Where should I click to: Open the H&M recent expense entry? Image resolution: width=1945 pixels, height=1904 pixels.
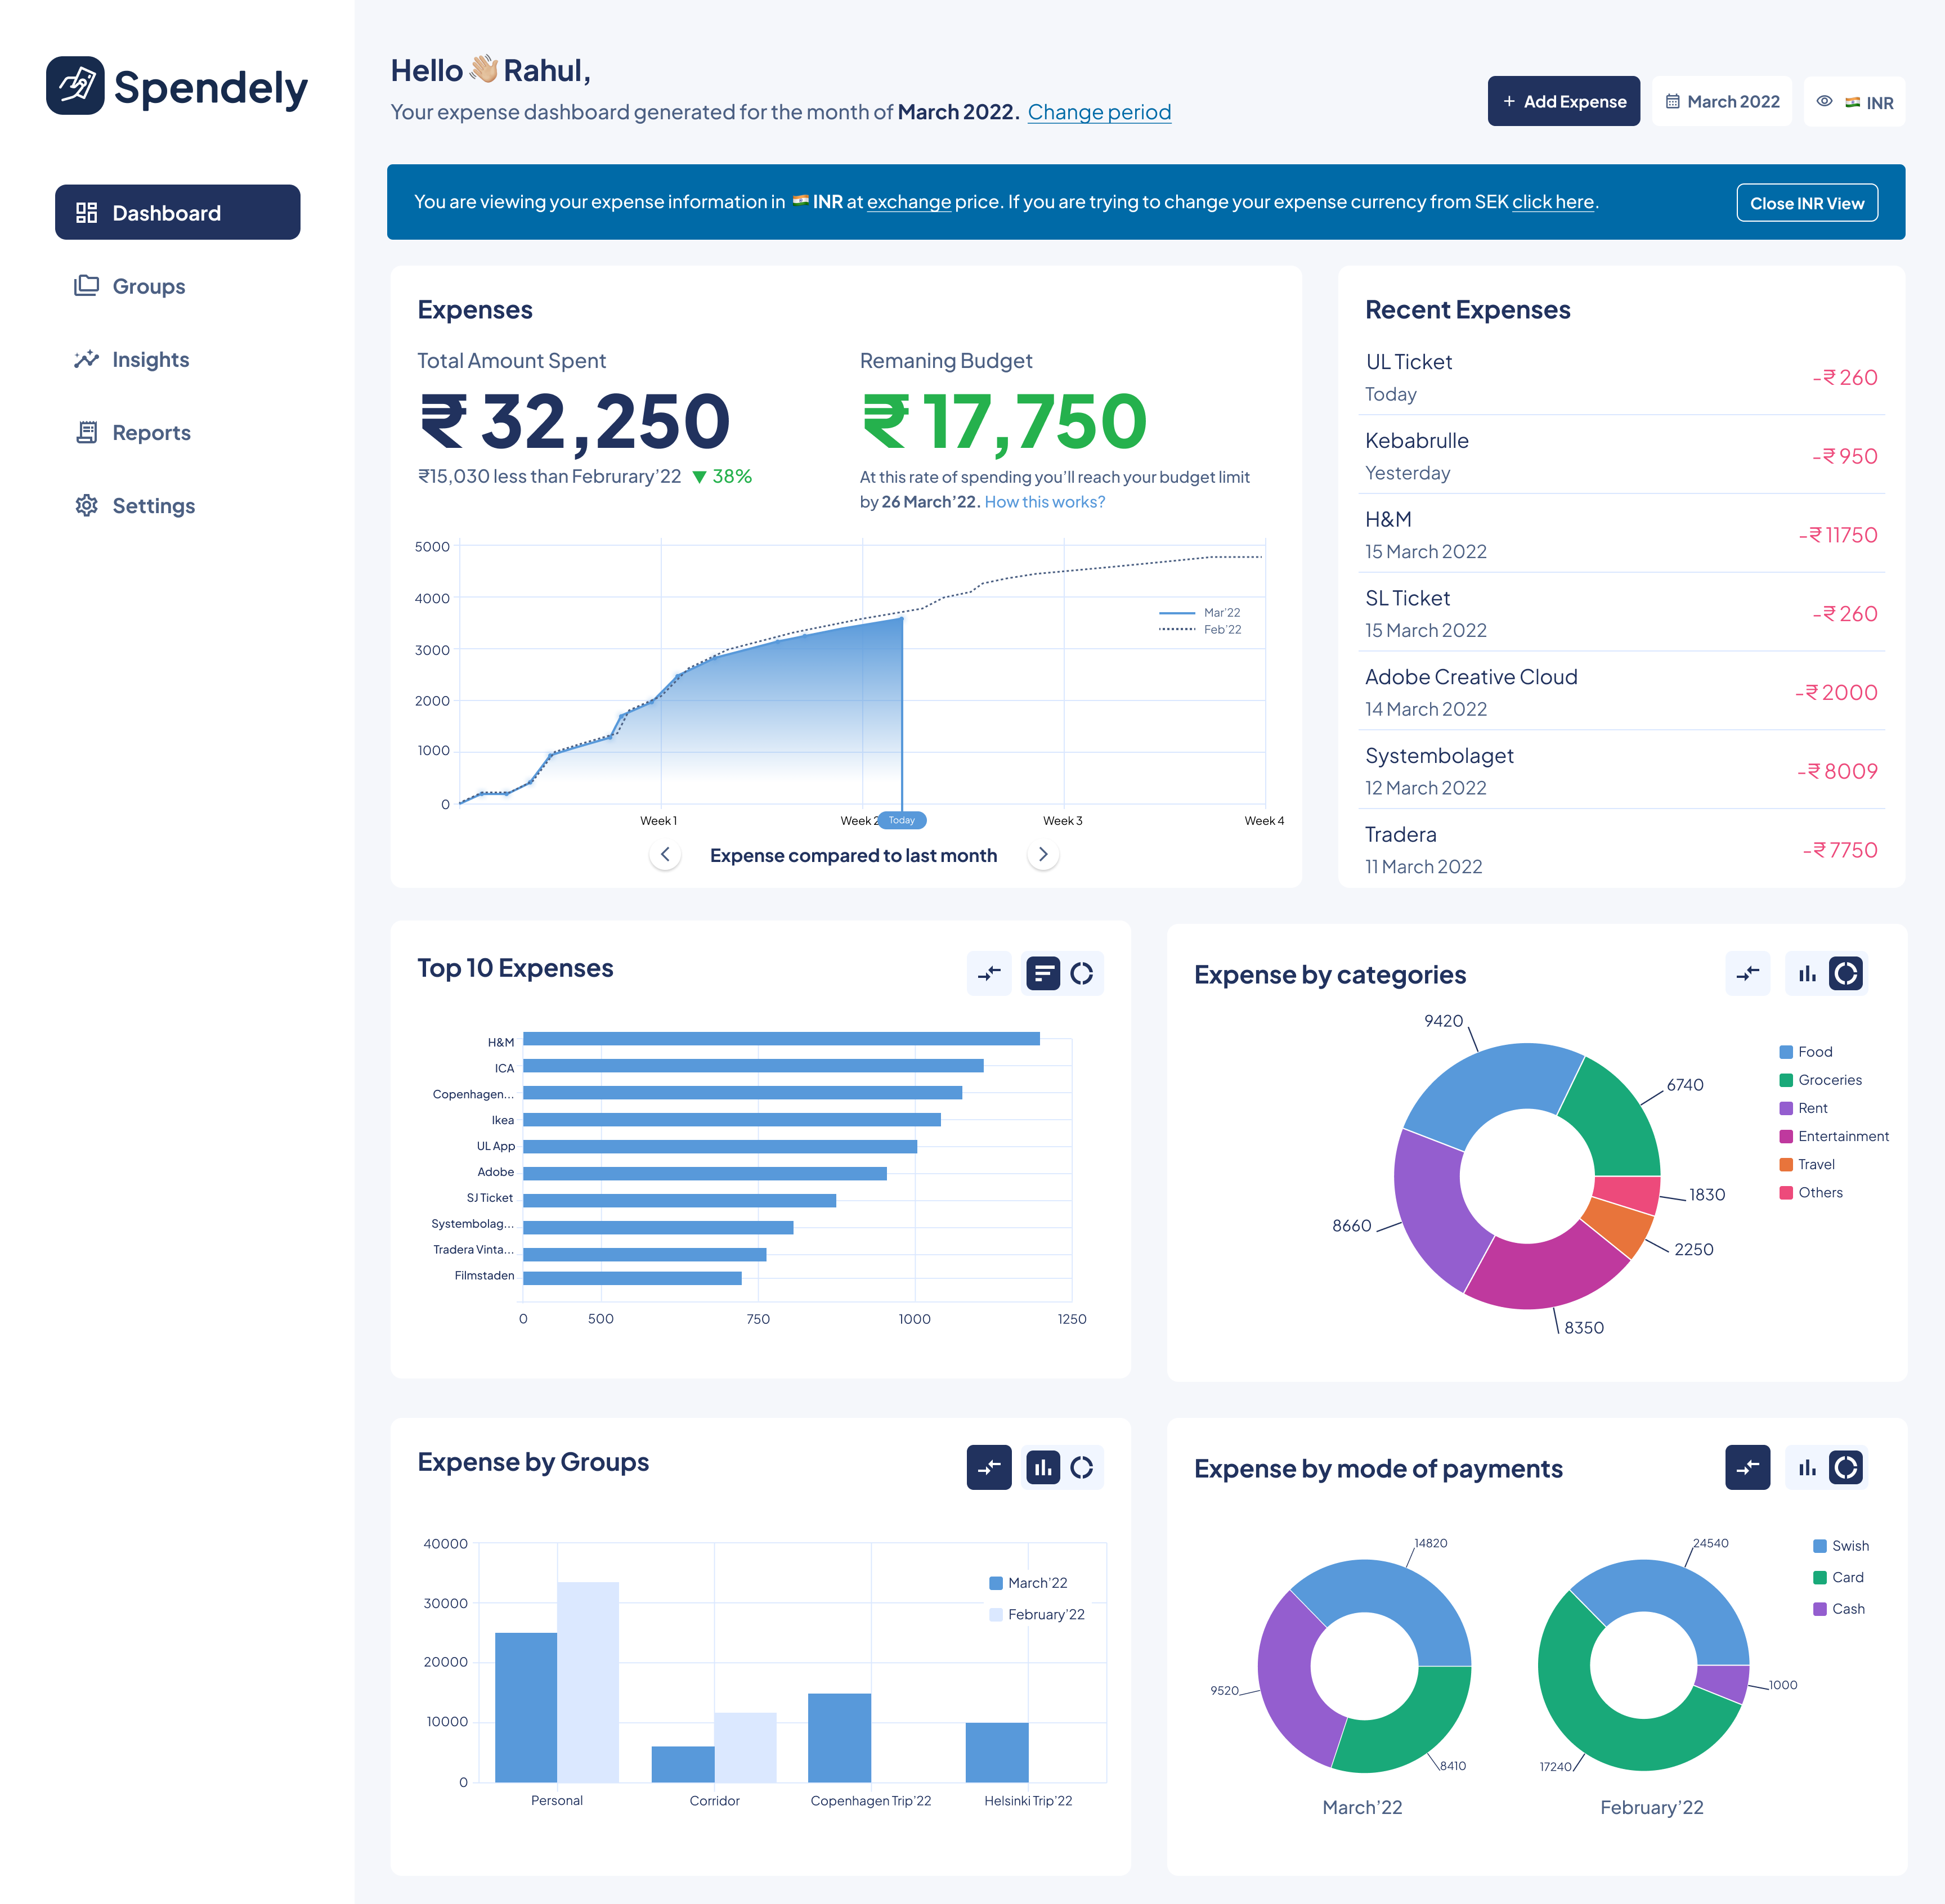click(x=1621, y=535)
